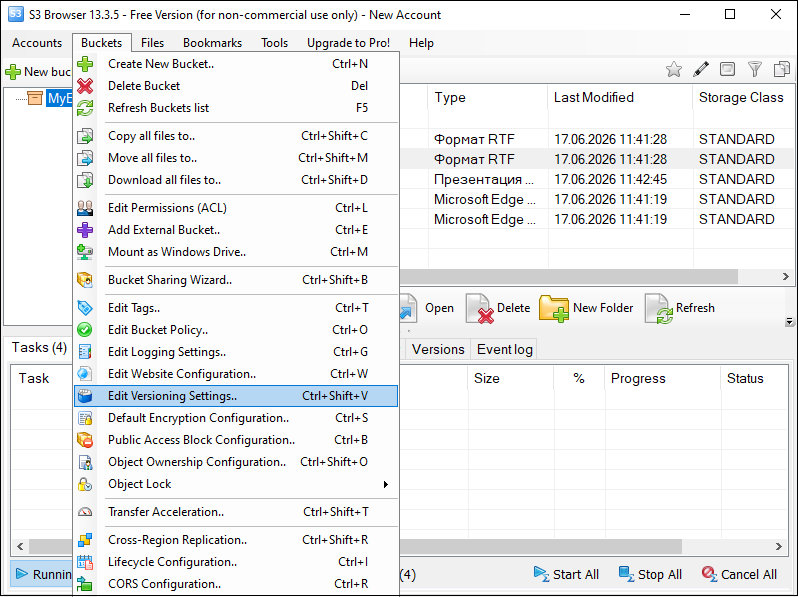
Task: Click the purple Add External Bucket icon
Action: click(85, 230)
